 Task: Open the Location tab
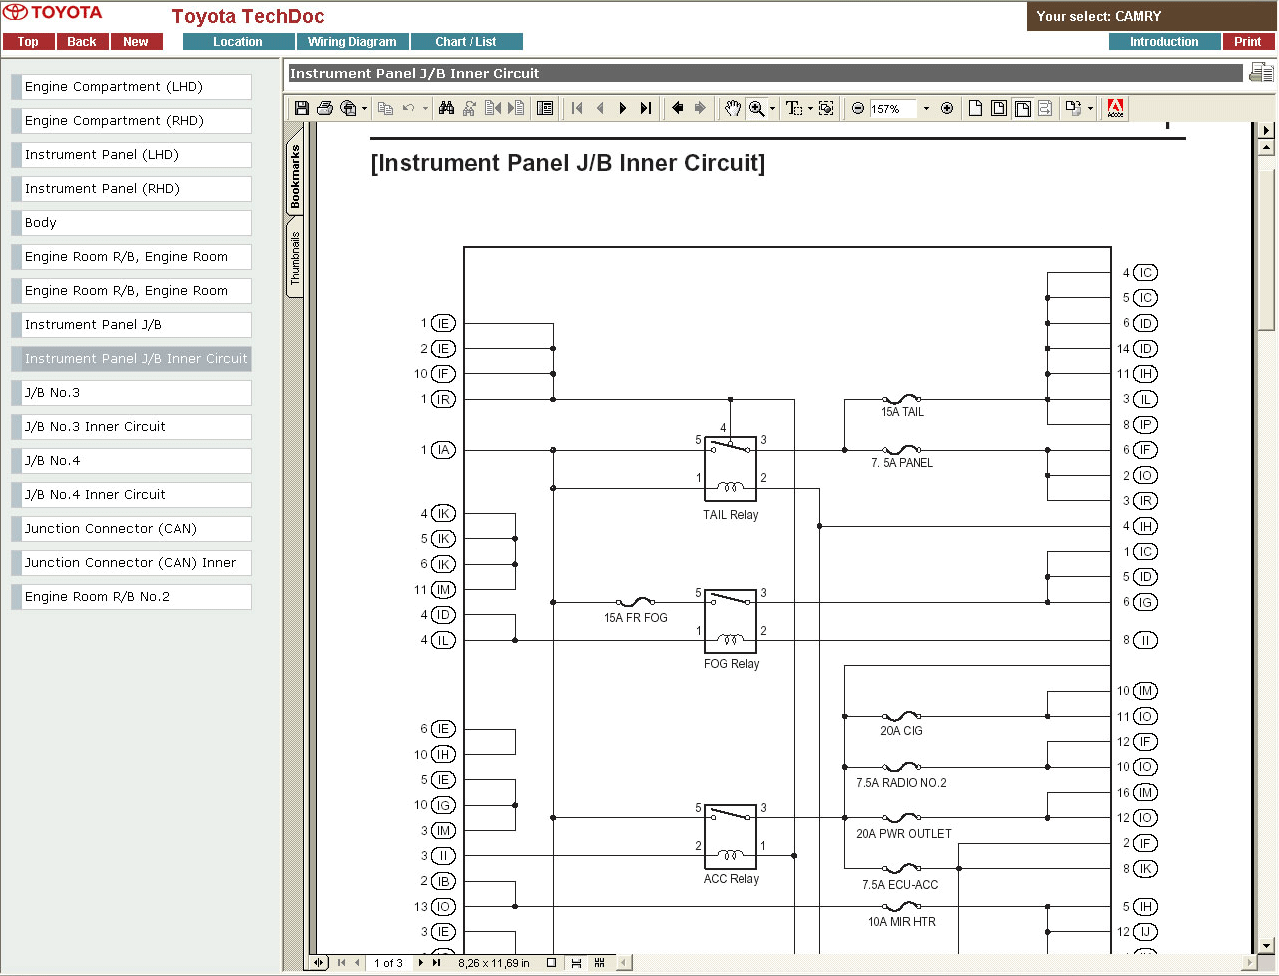pos(238,42)
